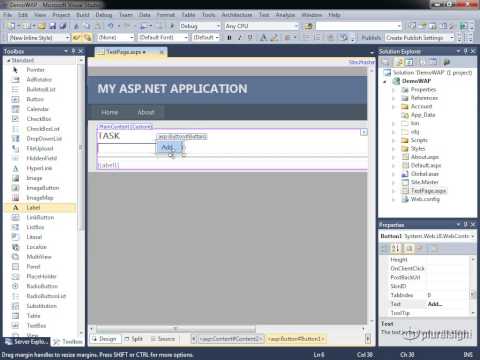This screenshot has height=360, width=480.
Task: Select the asp:Button#Button1 tag navigator
Action: 296,339
